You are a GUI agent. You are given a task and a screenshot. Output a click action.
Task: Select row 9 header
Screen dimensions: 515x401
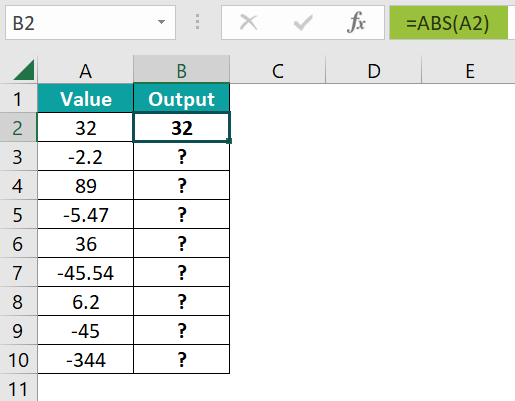tap(18, 331)
